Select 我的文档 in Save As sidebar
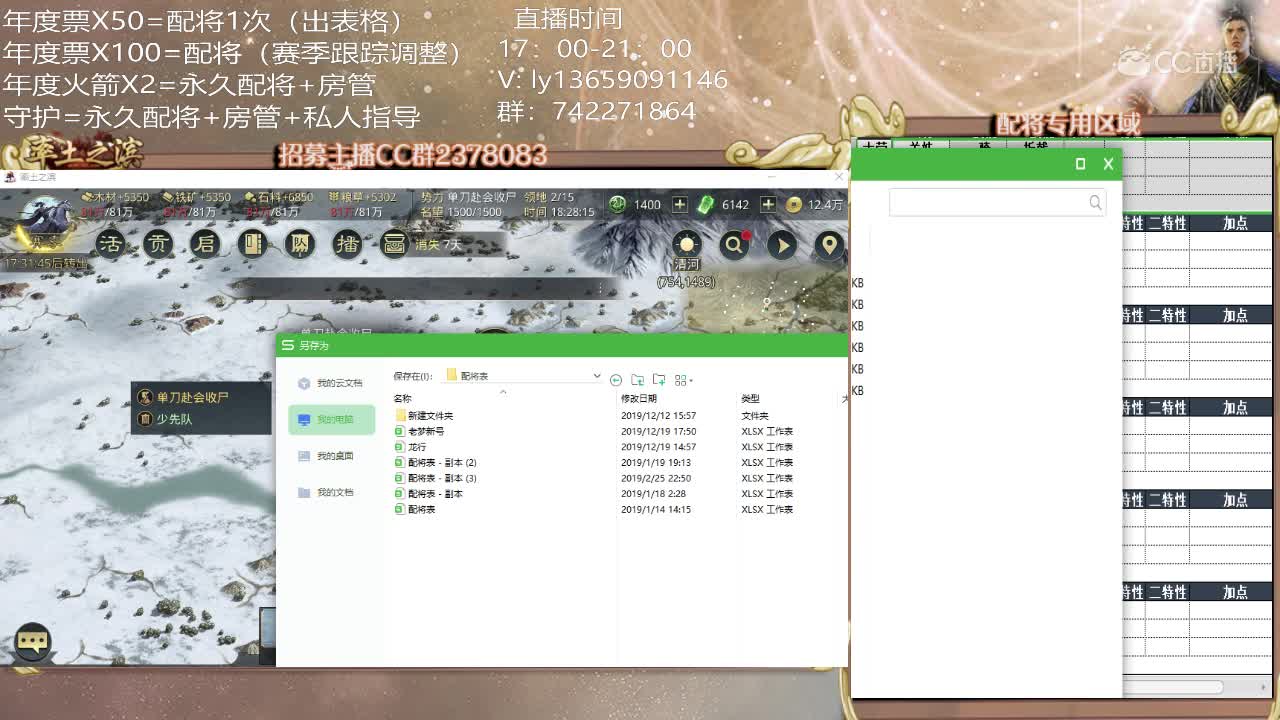 coord(331,492)
